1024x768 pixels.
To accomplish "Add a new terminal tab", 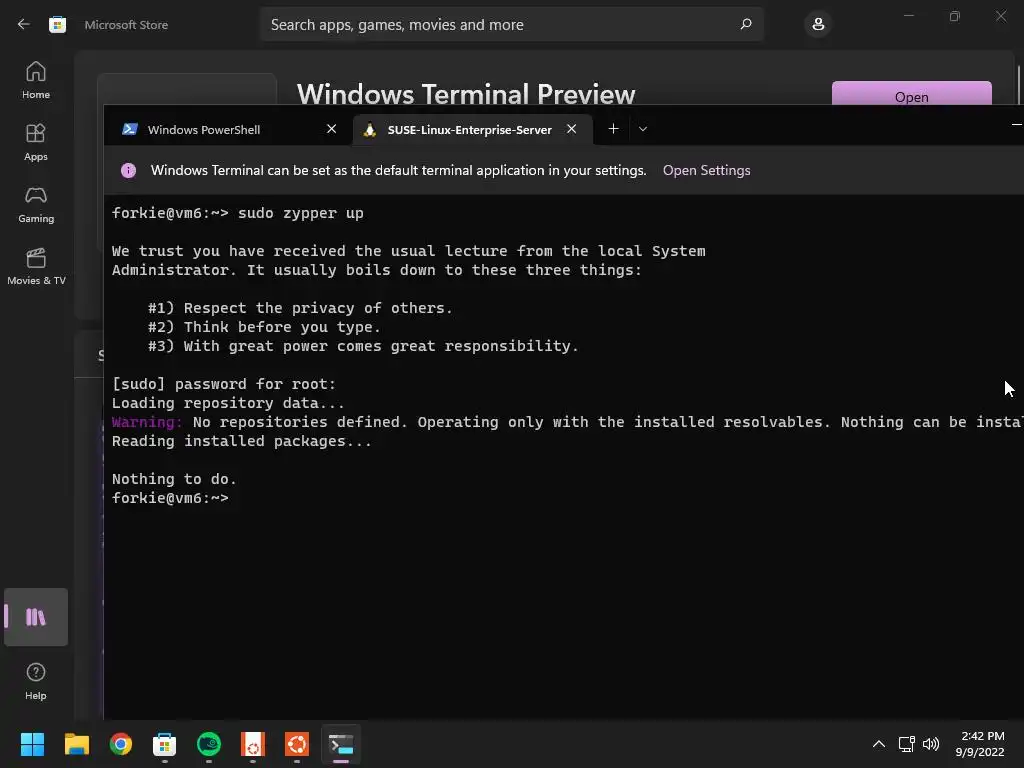I will click(x=613, y=129).
